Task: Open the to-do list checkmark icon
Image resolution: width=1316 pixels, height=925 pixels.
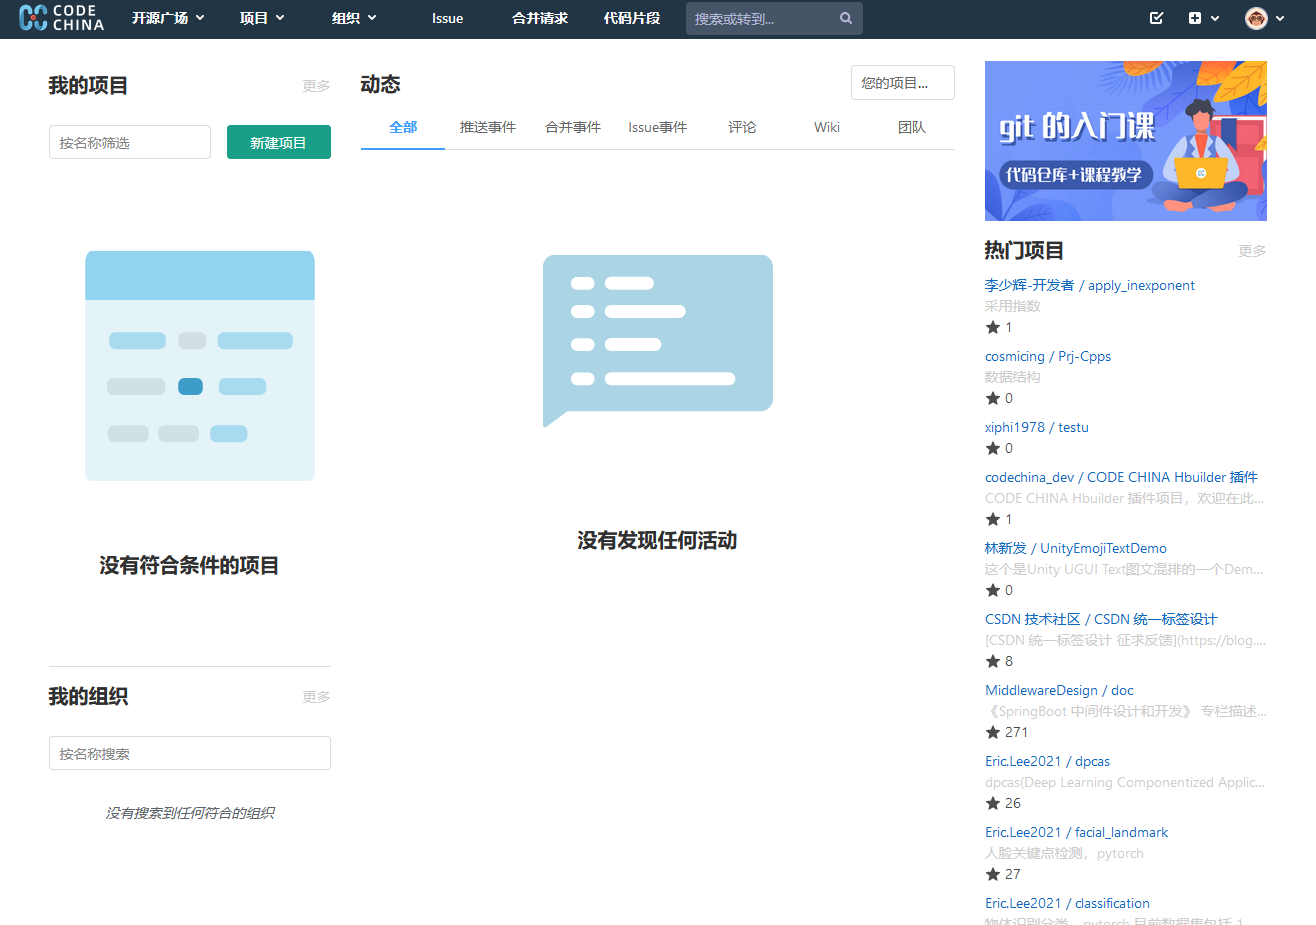Action: coord(1157,18)
